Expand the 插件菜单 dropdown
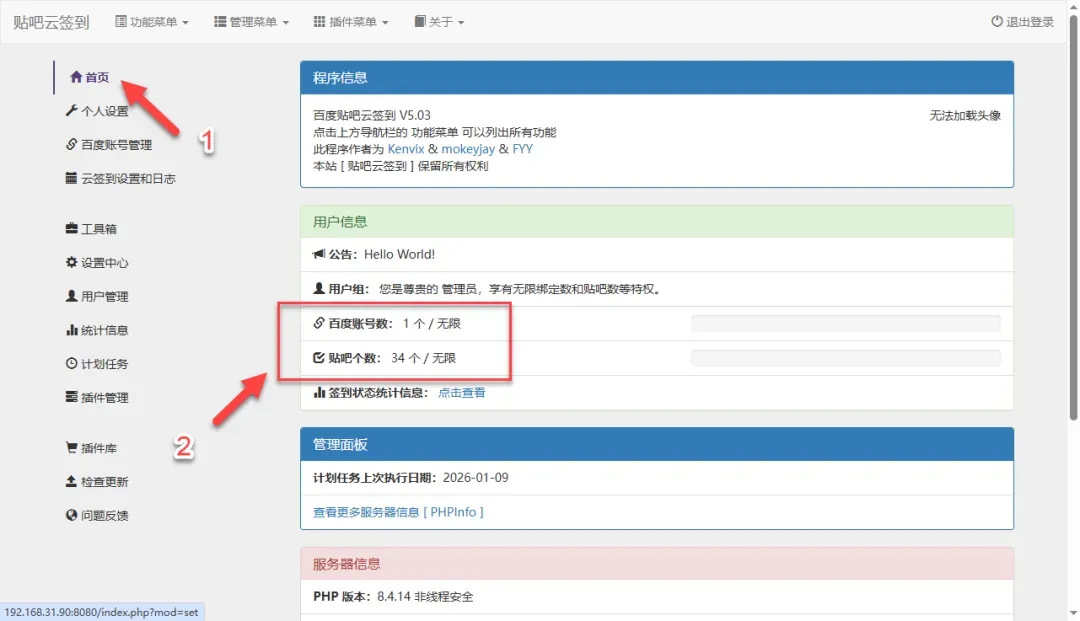This screenshot has height=621, width=1080. pos(350,22)
